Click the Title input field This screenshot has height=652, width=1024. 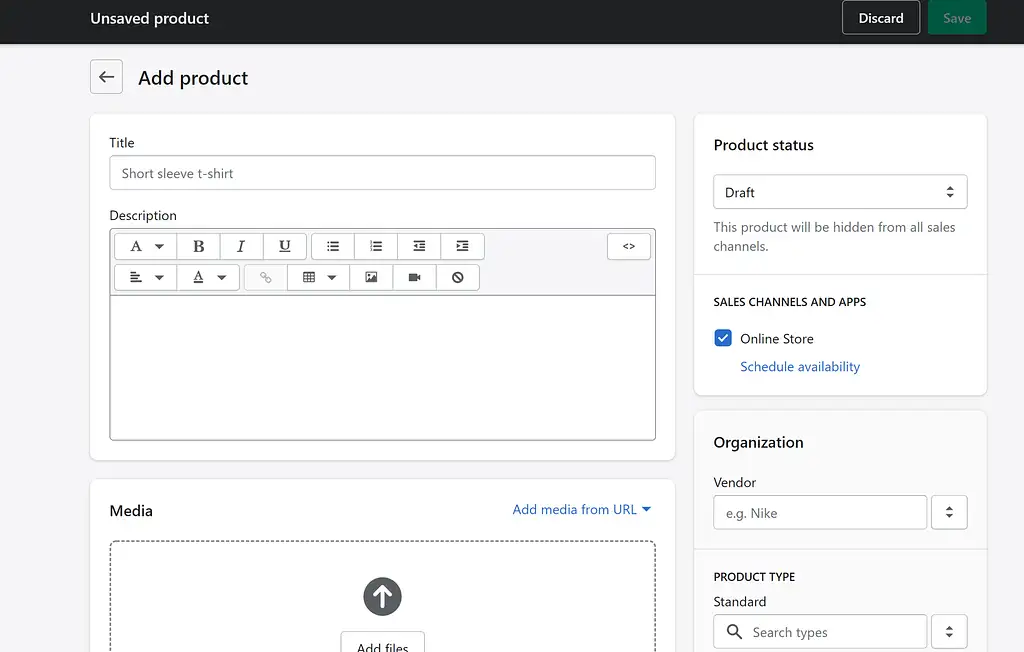click(x=382, y=173)
